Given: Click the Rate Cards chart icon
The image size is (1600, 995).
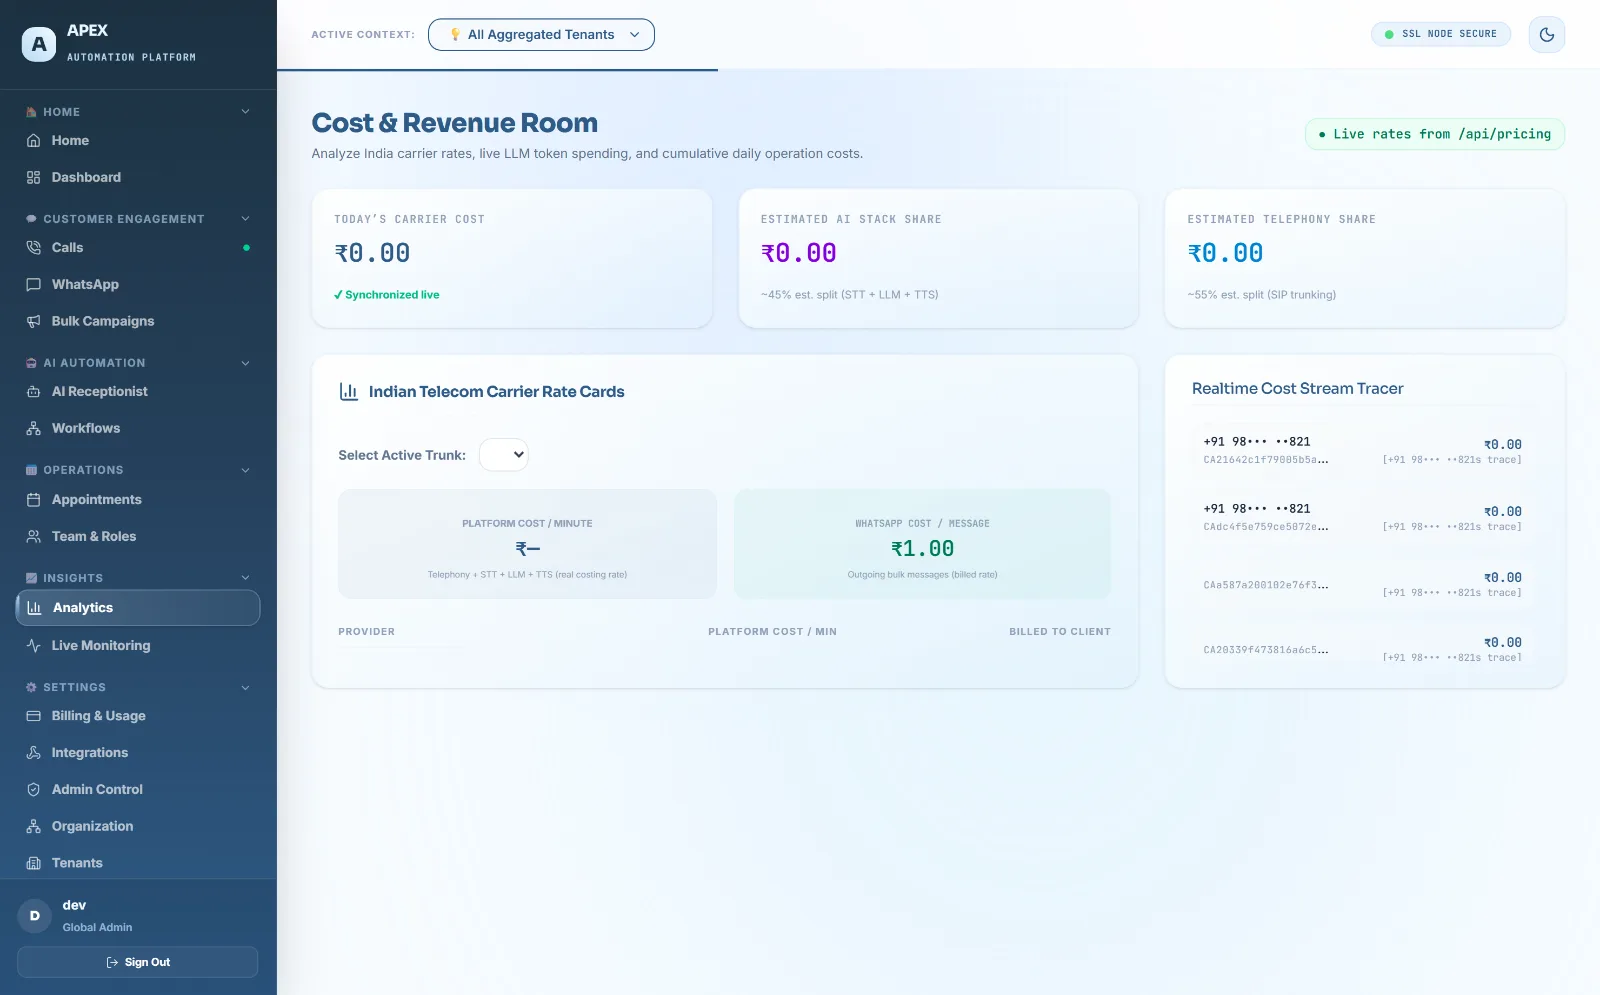Looking at the screenshot, I should tap(349, 392).
